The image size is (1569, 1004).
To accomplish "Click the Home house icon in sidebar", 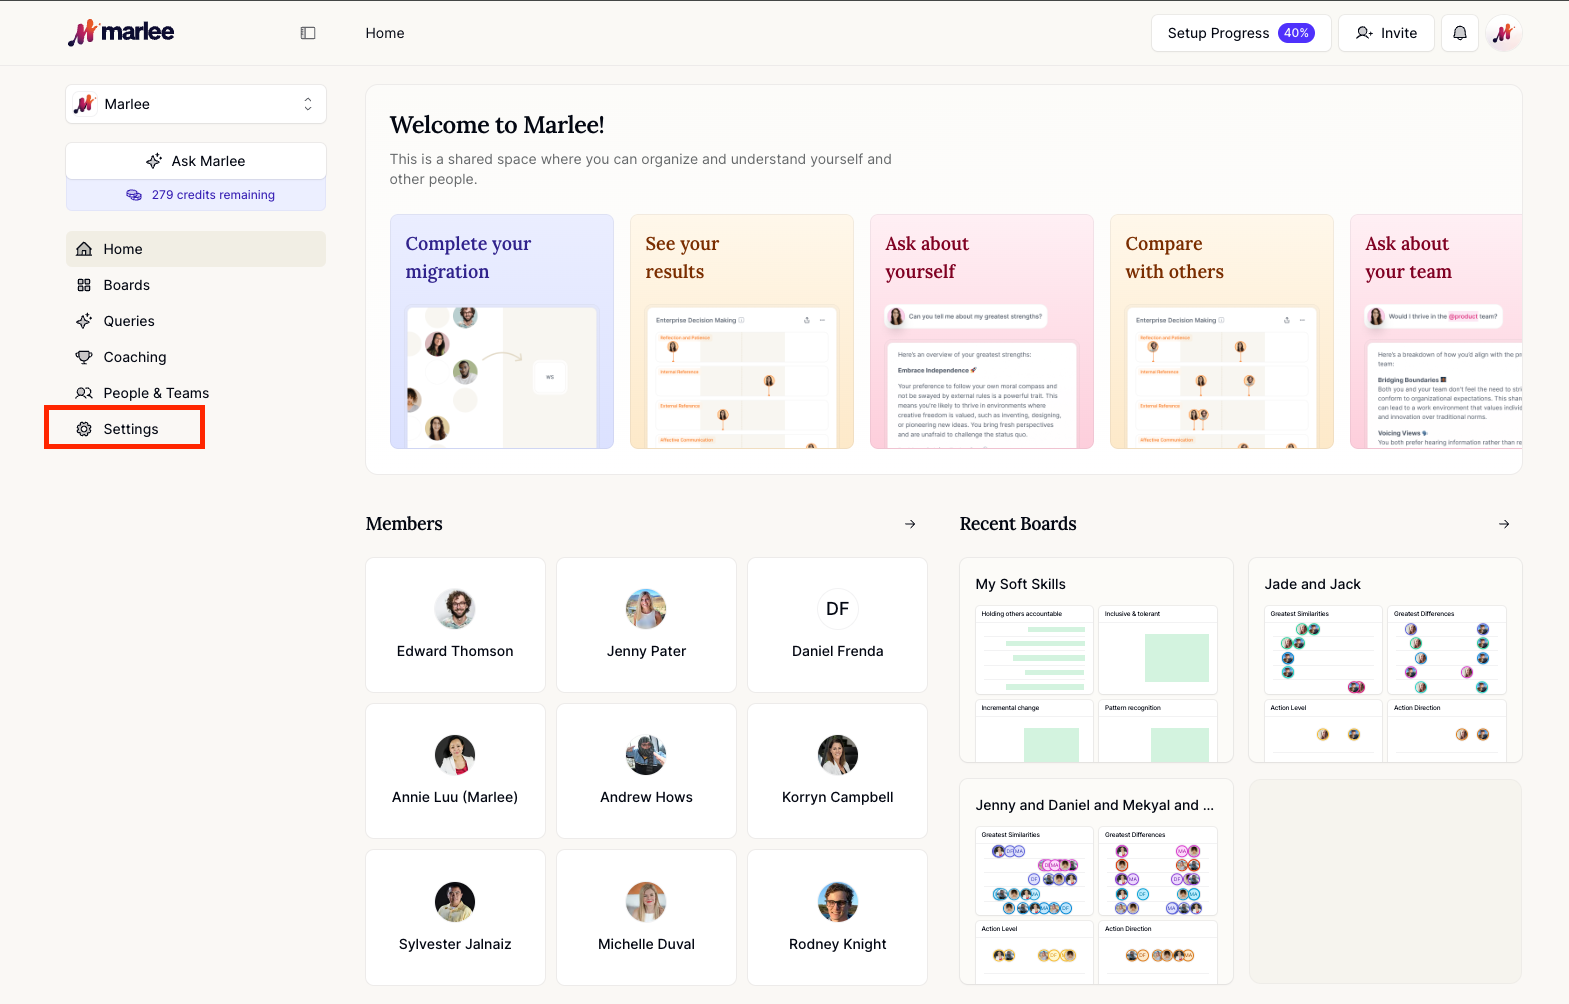I will pos(84,249).
